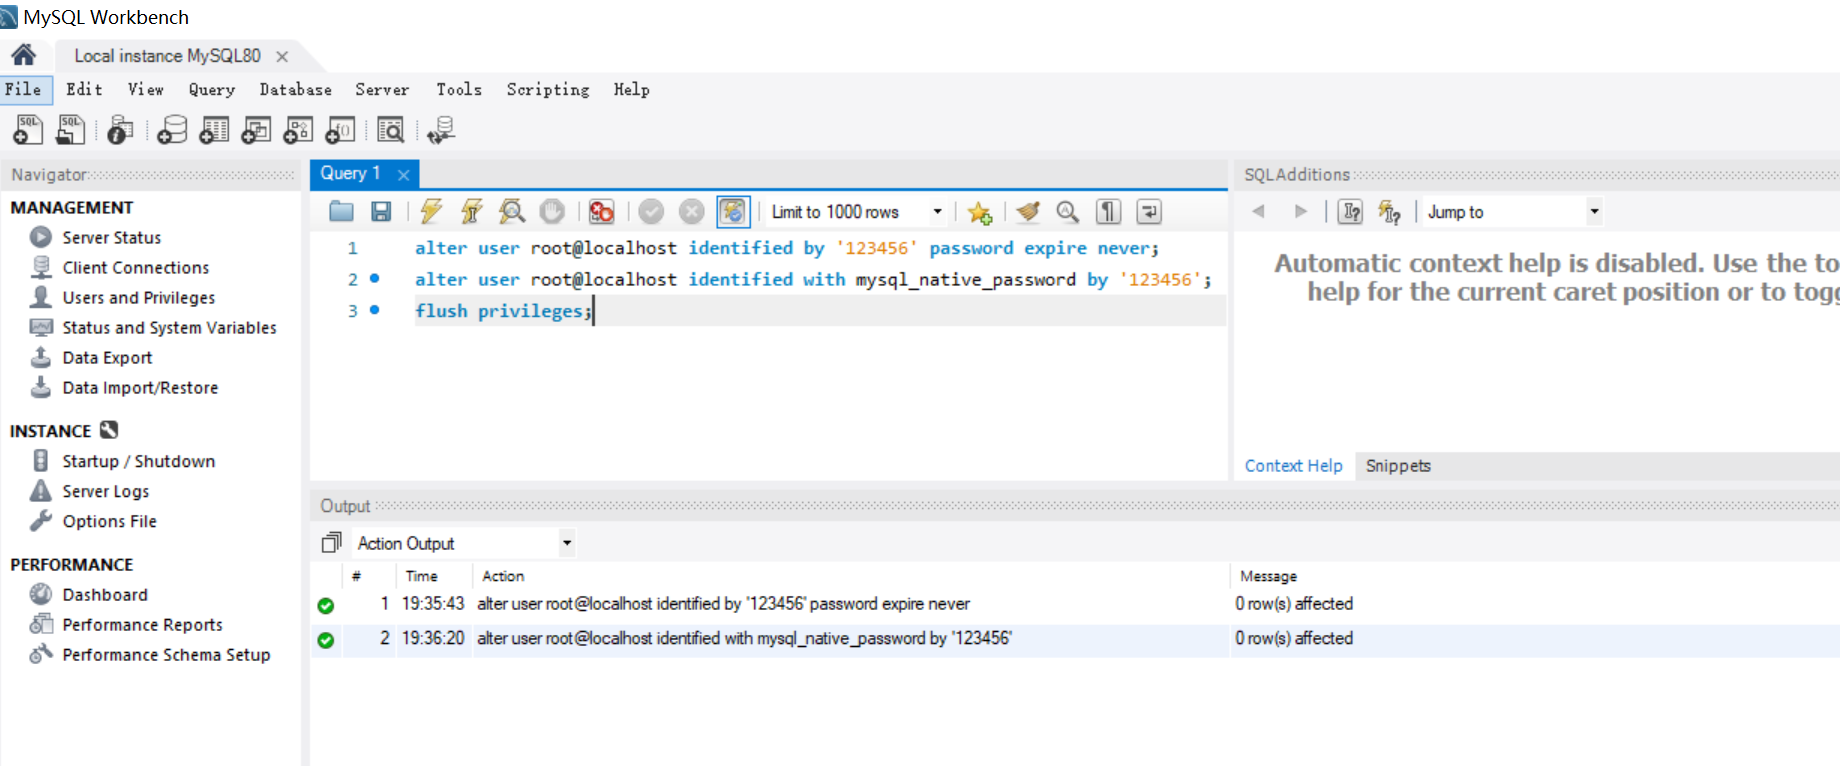Open the find panel magnifier icon
1840x766 pixels.
[1068, 211]
